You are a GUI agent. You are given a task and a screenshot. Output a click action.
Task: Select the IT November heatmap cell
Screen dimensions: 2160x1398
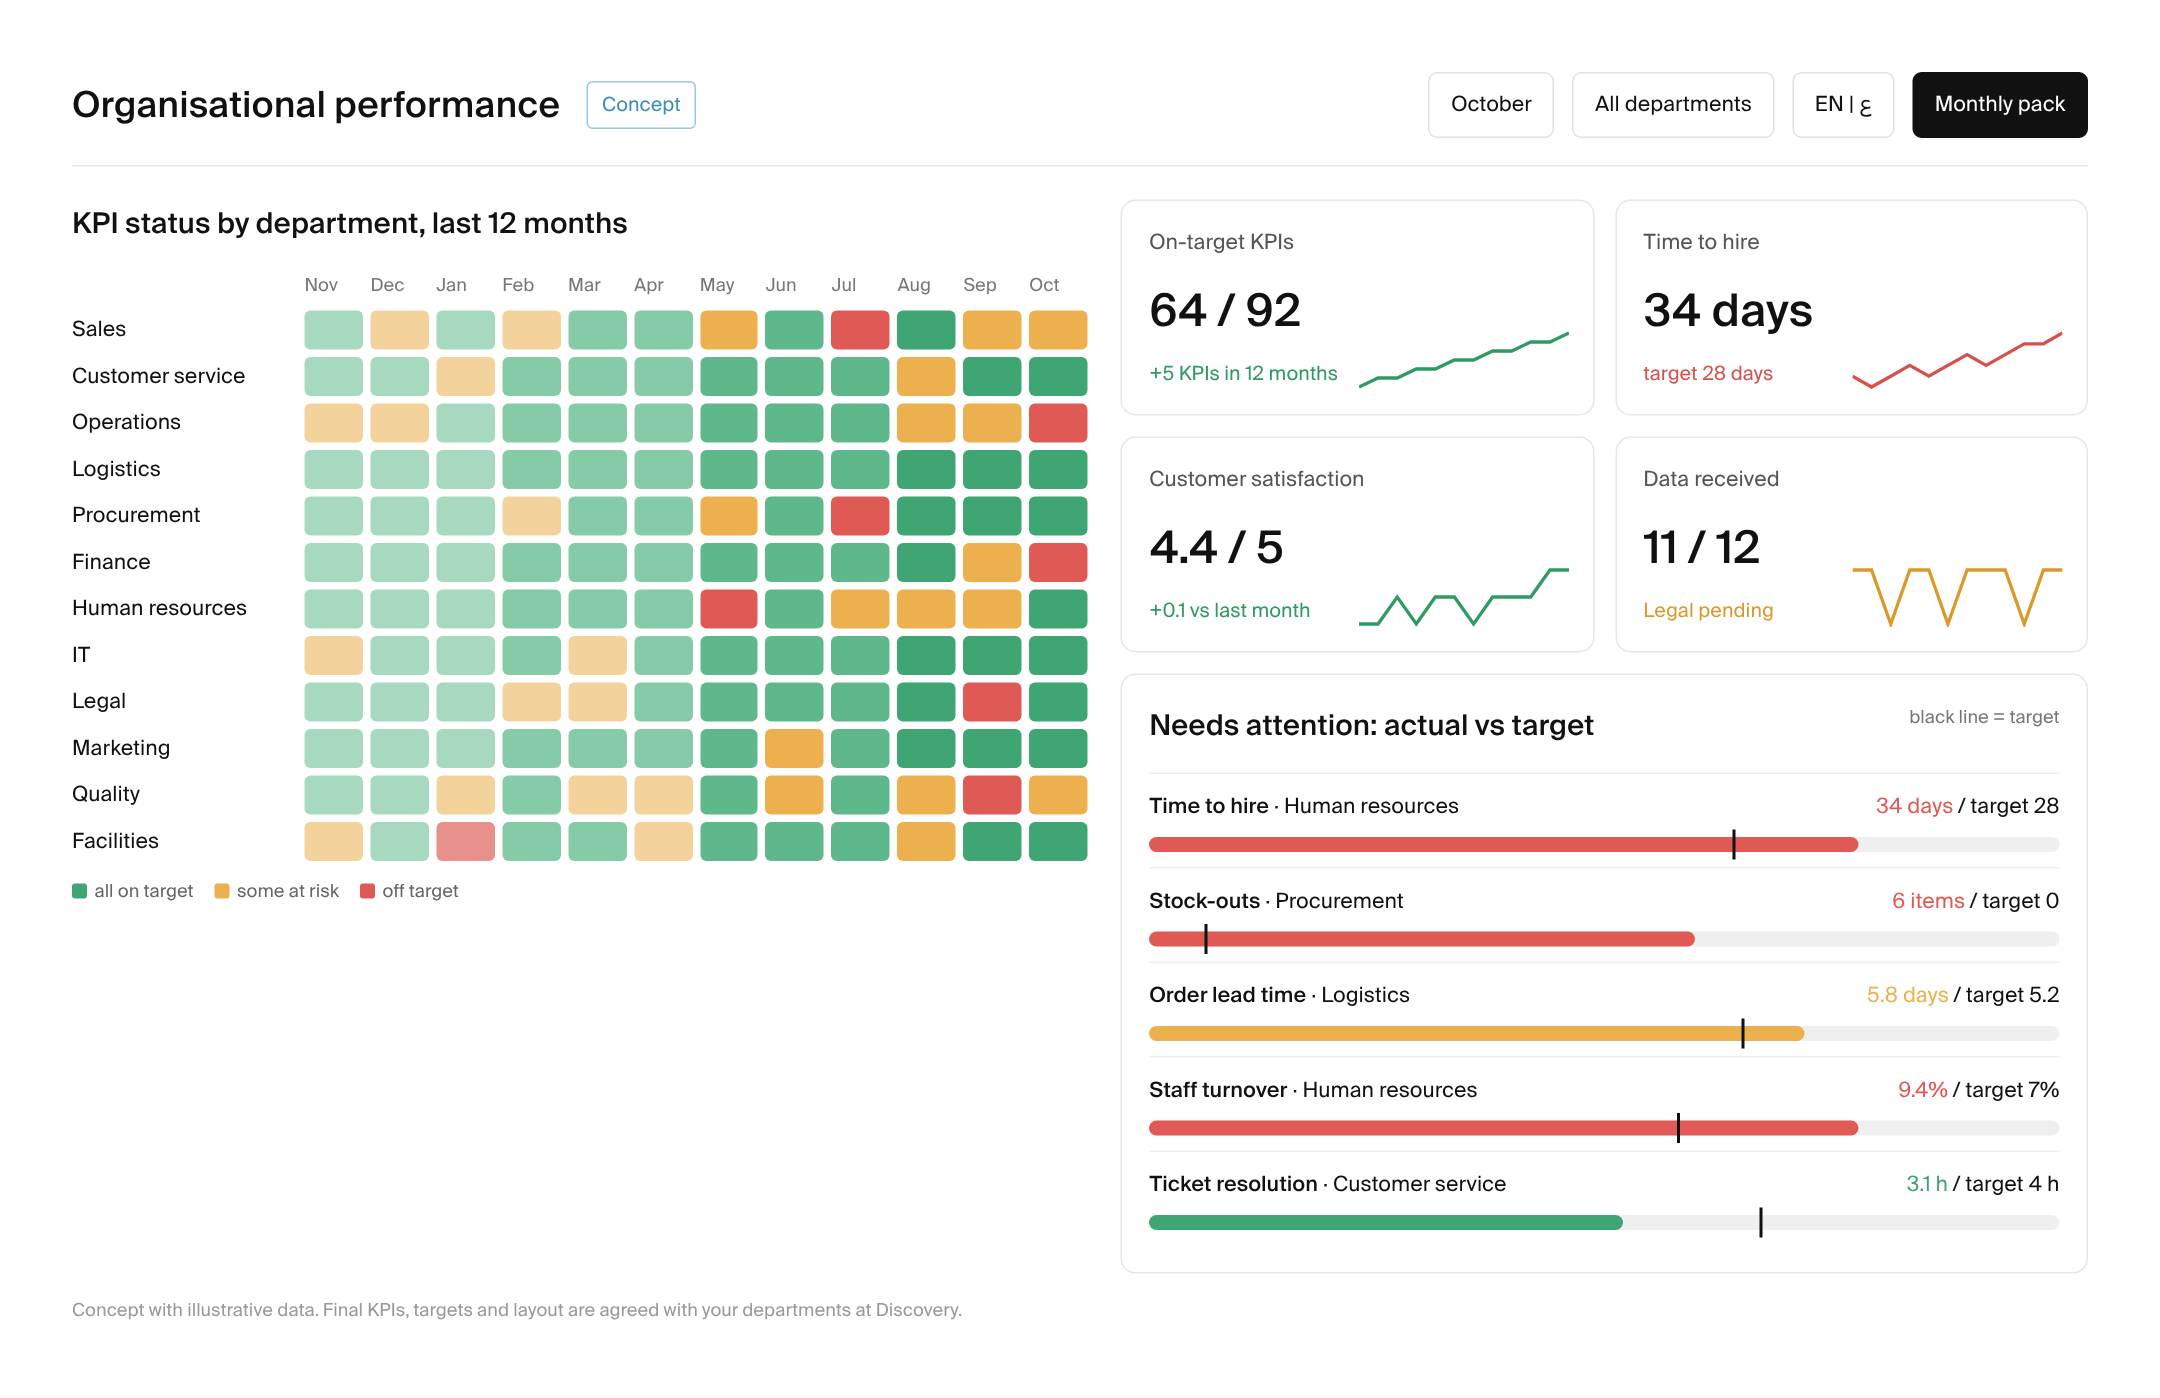(x=333, y=655)
